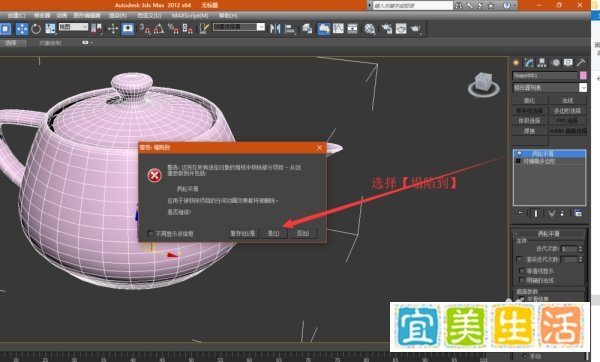Click the Pin Stack icon

click(520, 214)
